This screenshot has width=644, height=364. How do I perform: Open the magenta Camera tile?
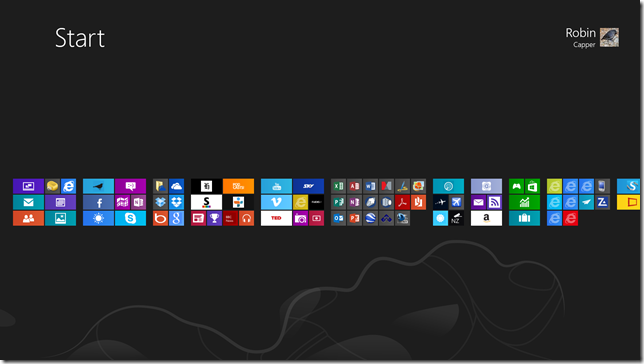click(301, 218)
